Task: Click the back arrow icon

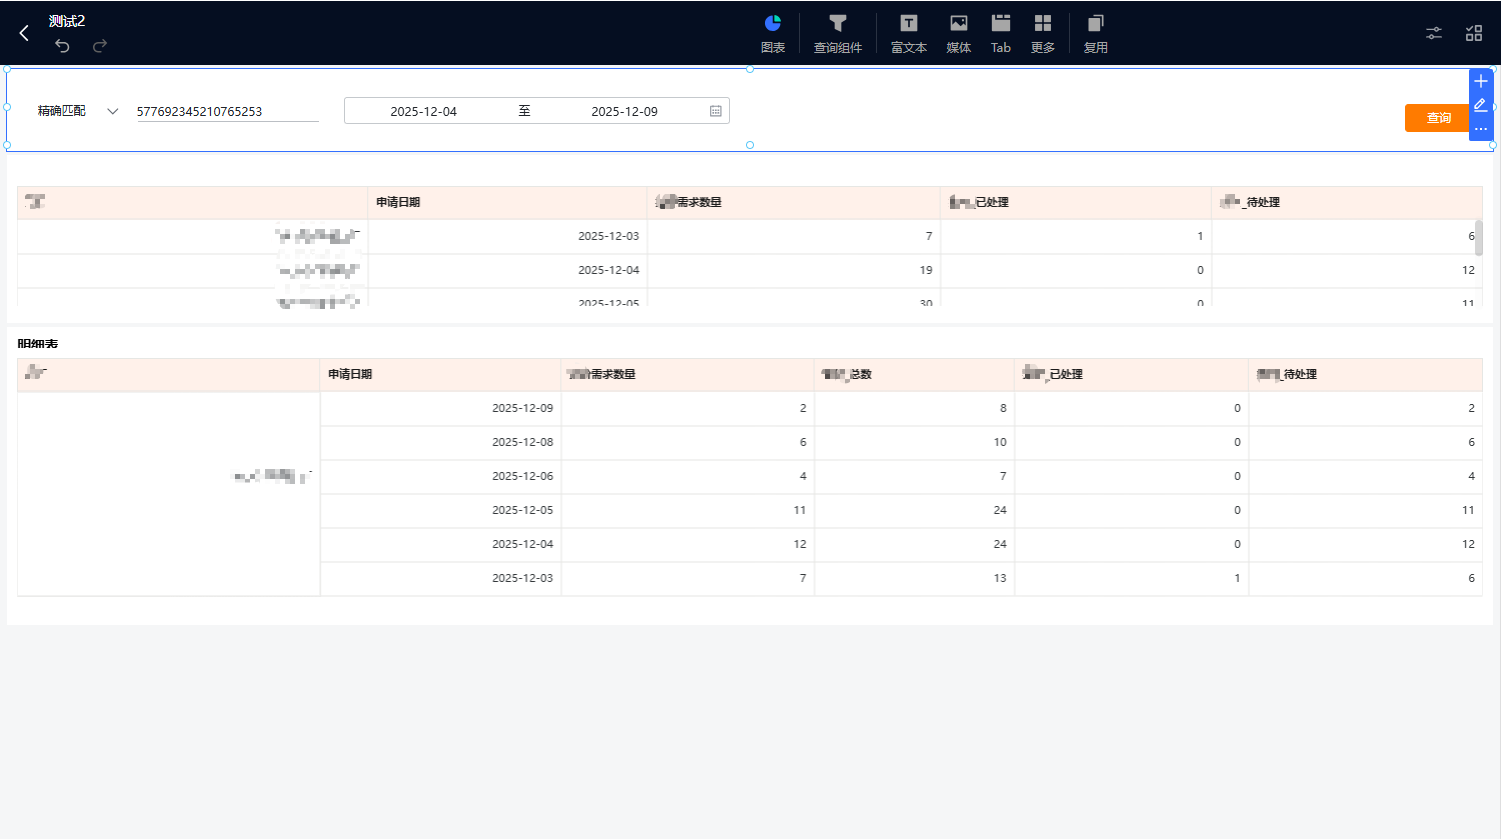Action: [24, 33]
